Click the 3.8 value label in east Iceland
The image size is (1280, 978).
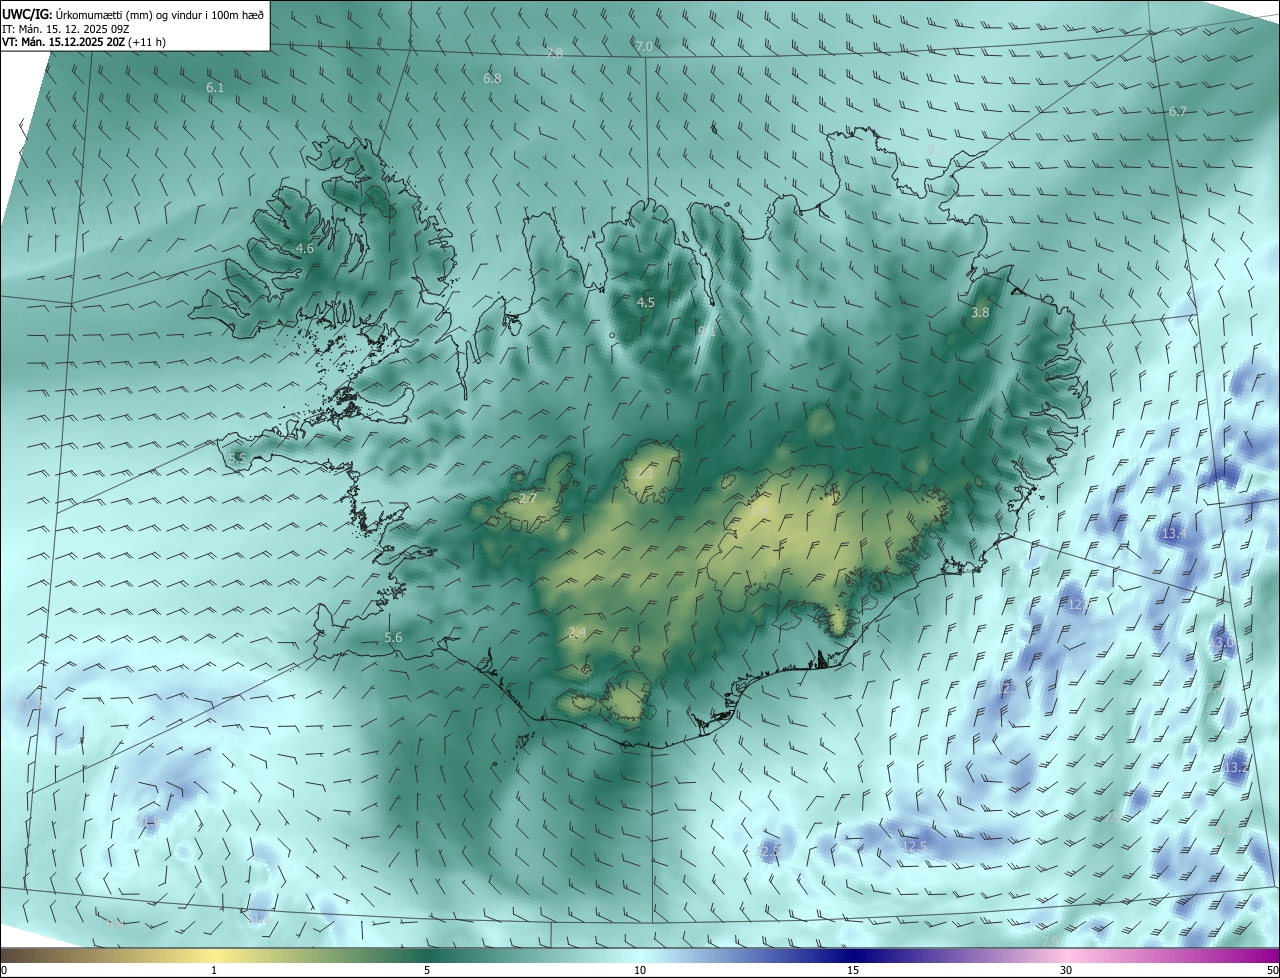[980, 313]
